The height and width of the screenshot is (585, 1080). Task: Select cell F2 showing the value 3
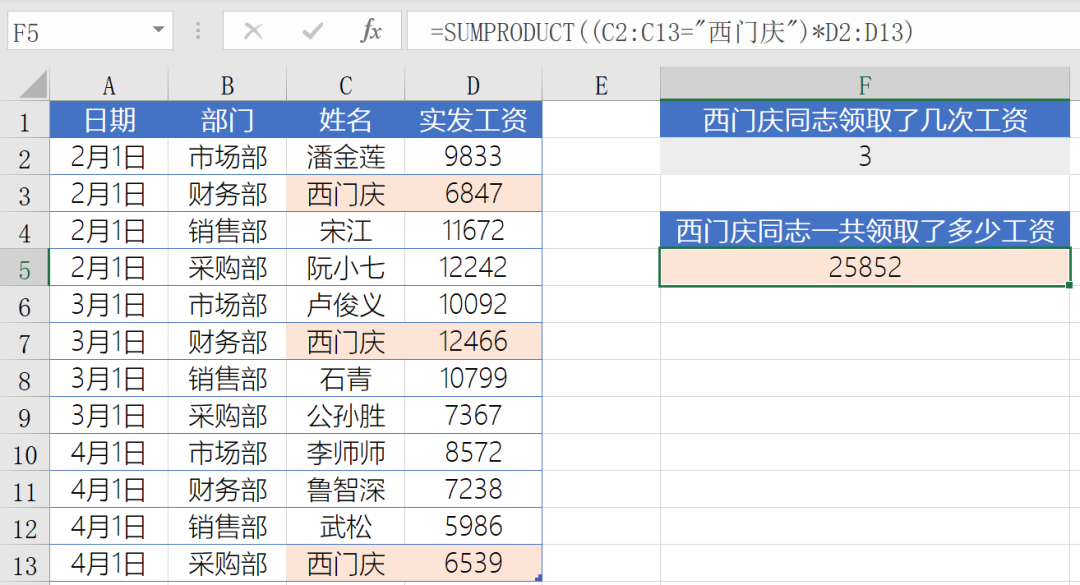pyautogui.click(x=864, y=156)
